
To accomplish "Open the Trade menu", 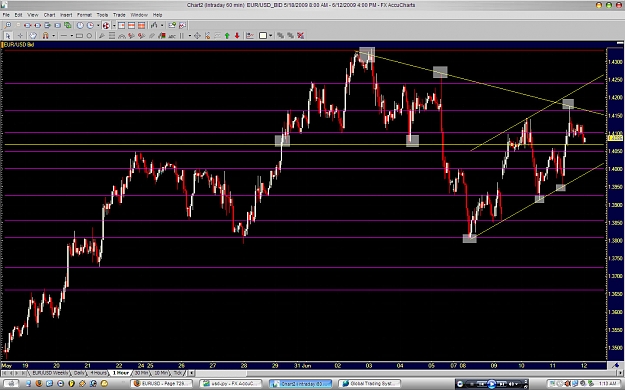I will 119,15.
